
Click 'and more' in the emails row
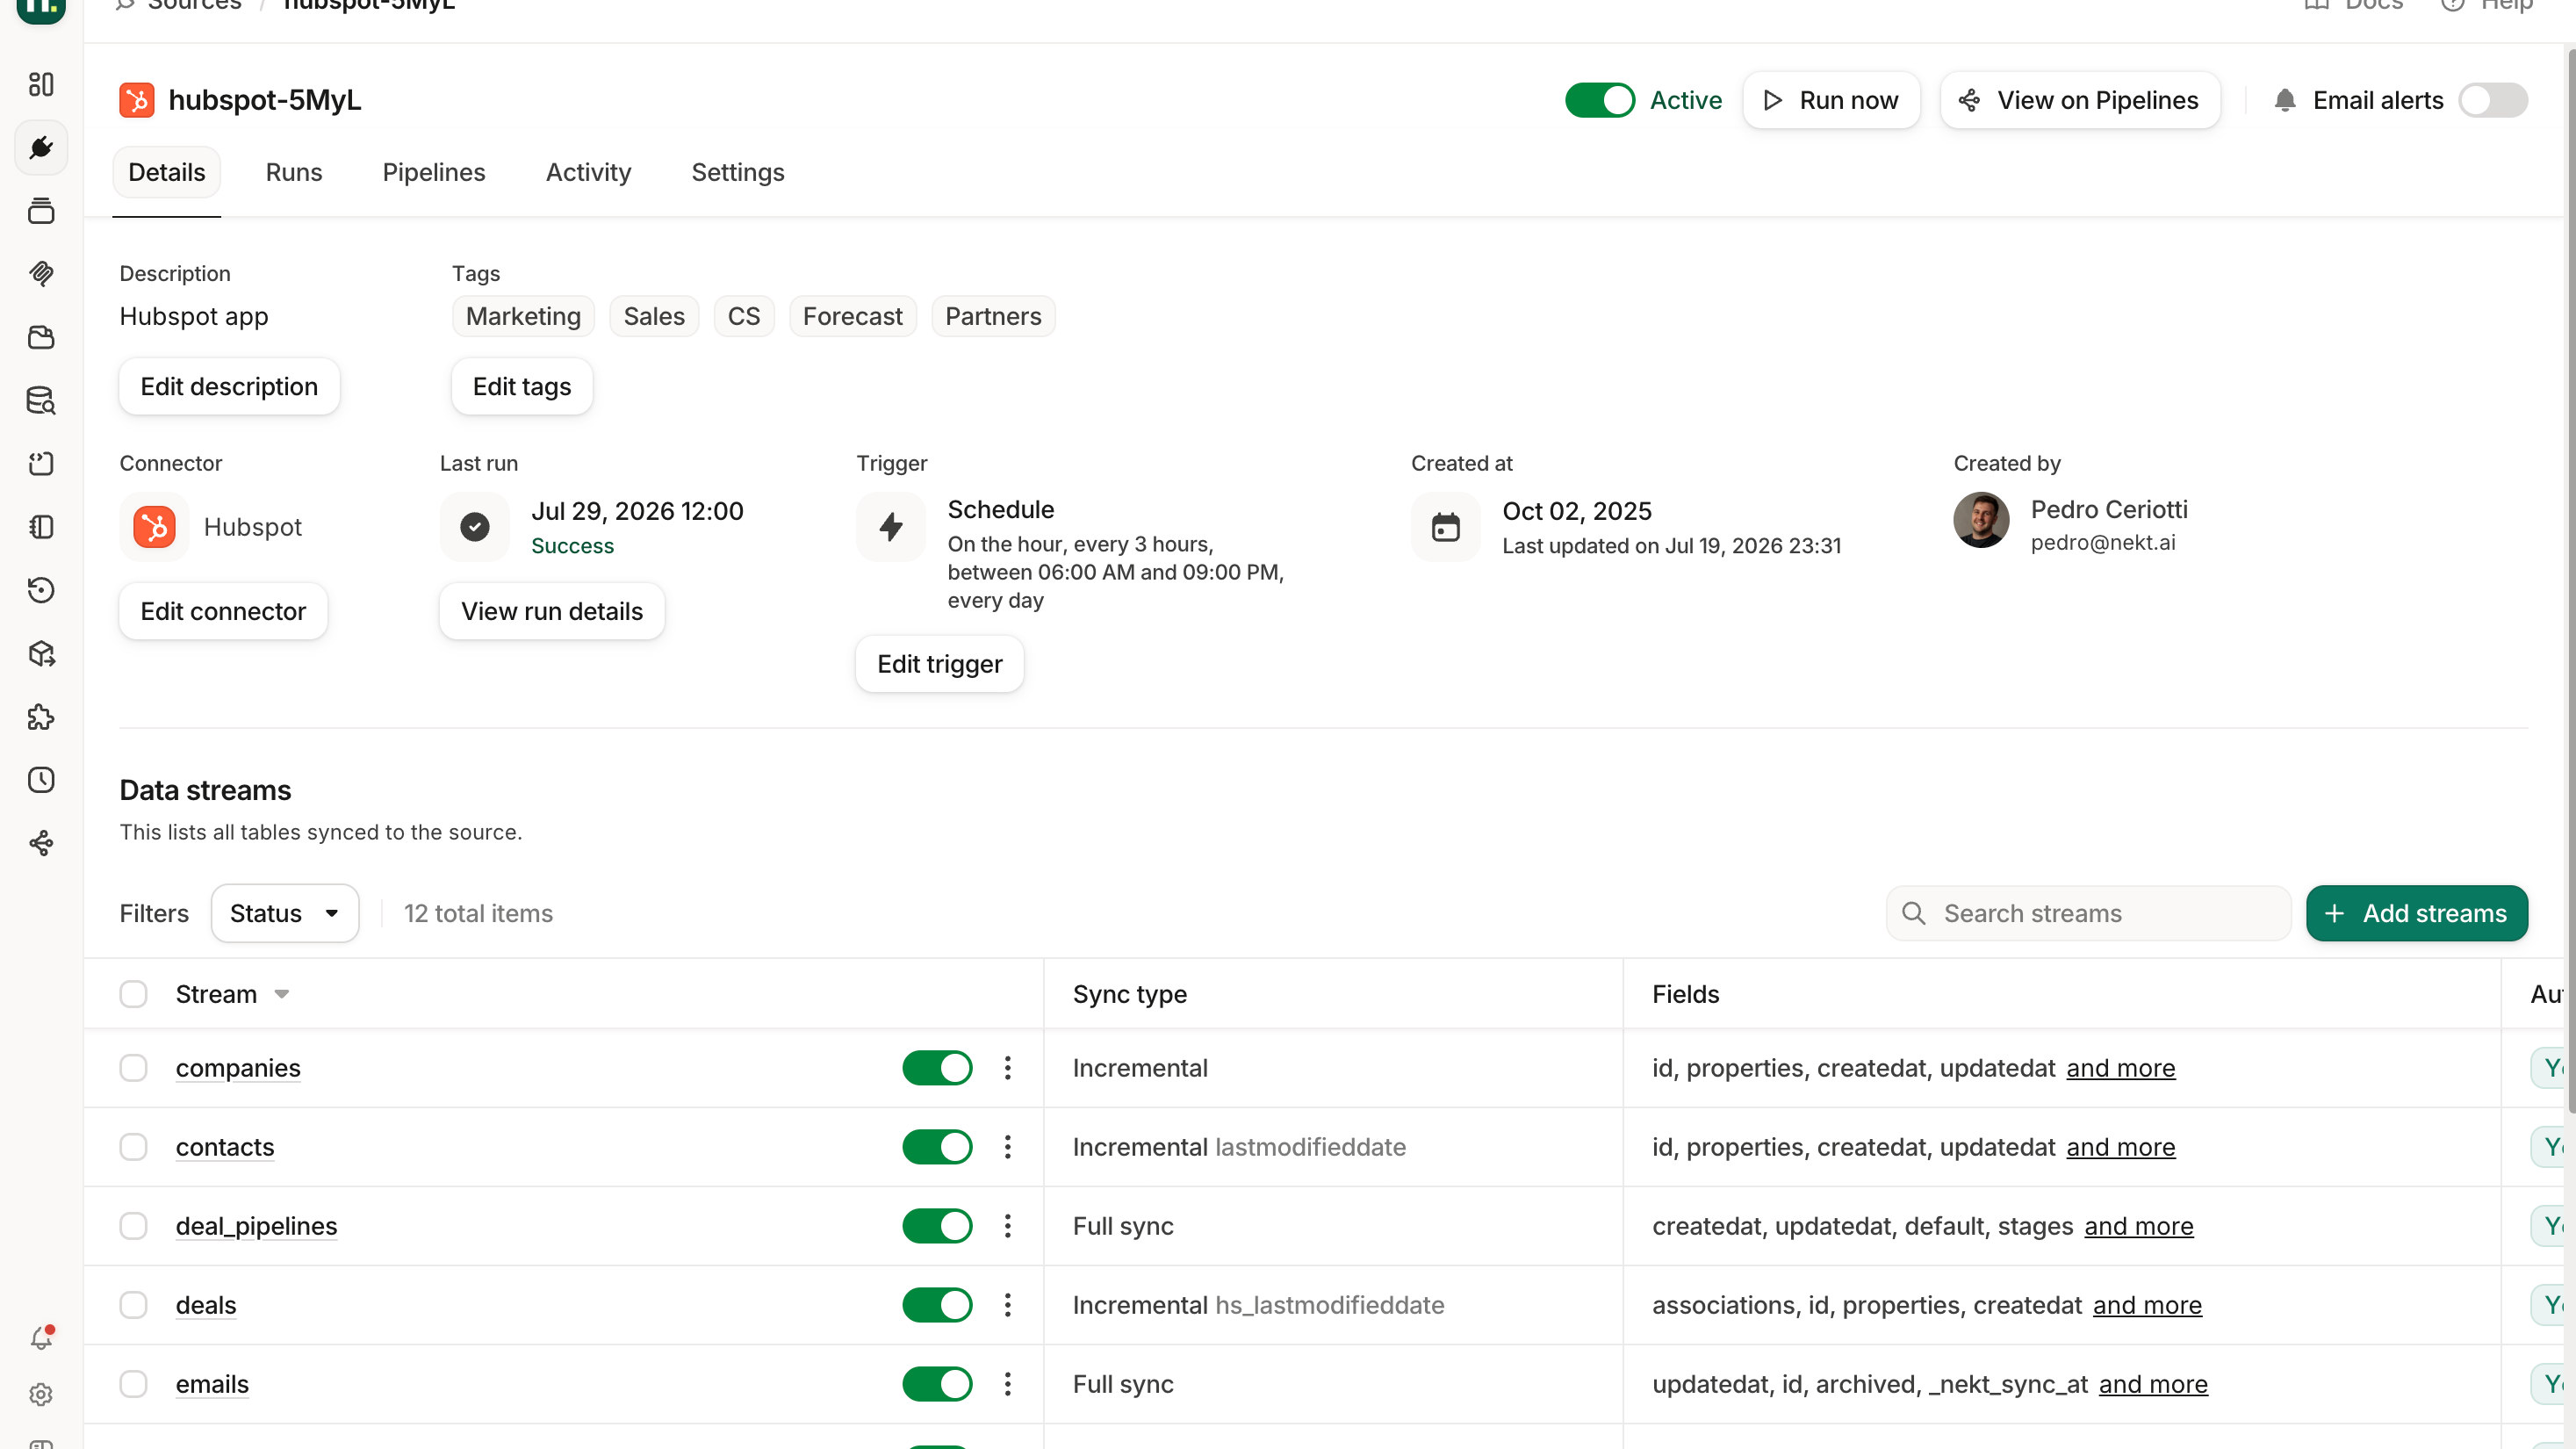[x=2153, y=1384]
